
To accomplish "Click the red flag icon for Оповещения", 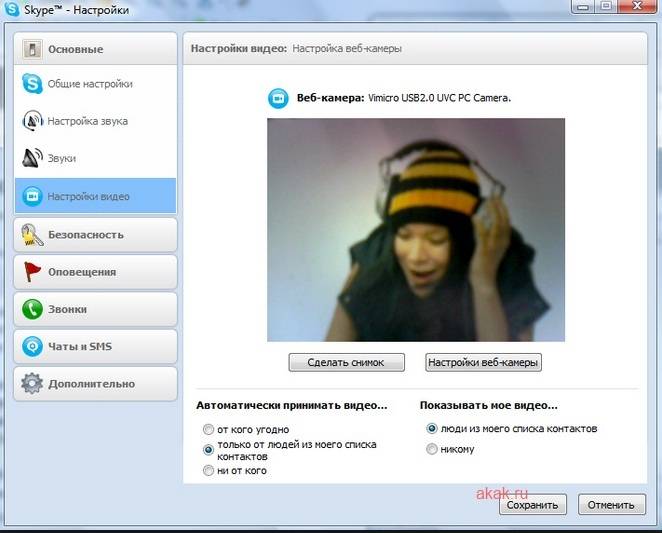I will click(32, 272).
